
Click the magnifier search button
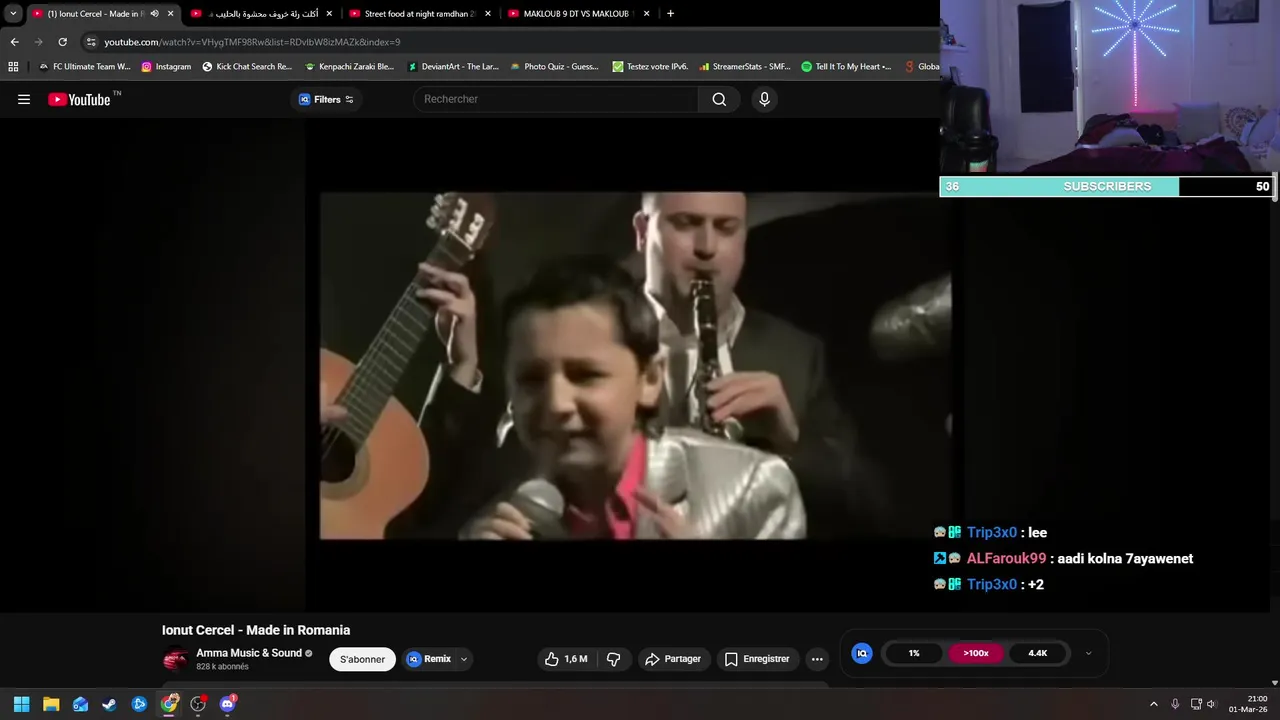tap(719, 99)
